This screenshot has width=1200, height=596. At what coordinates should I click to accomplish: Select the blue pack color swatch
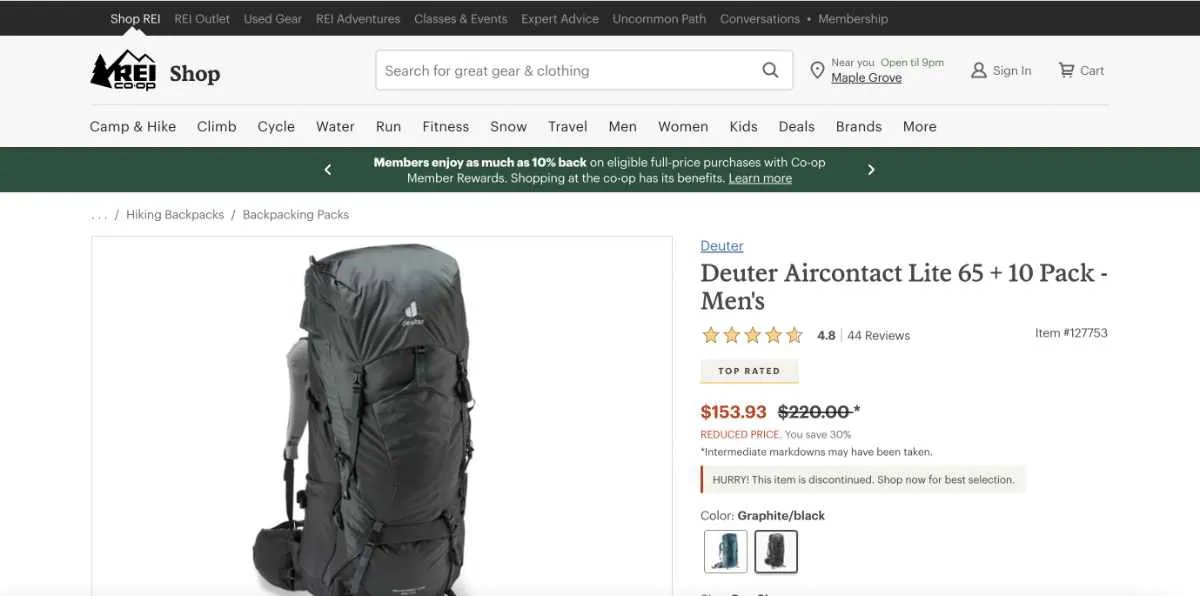725,551
